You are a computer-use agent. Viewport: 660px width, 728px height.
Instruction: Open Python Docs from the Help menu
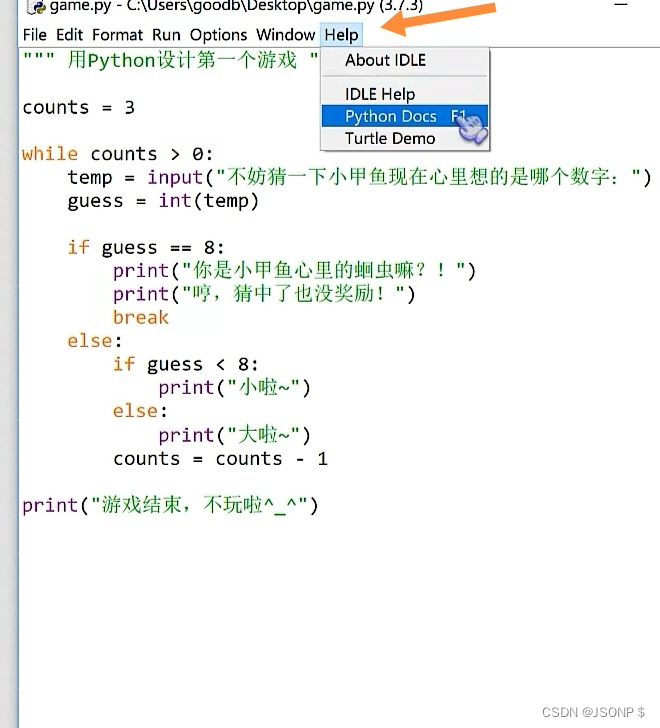tap(405, 116)
